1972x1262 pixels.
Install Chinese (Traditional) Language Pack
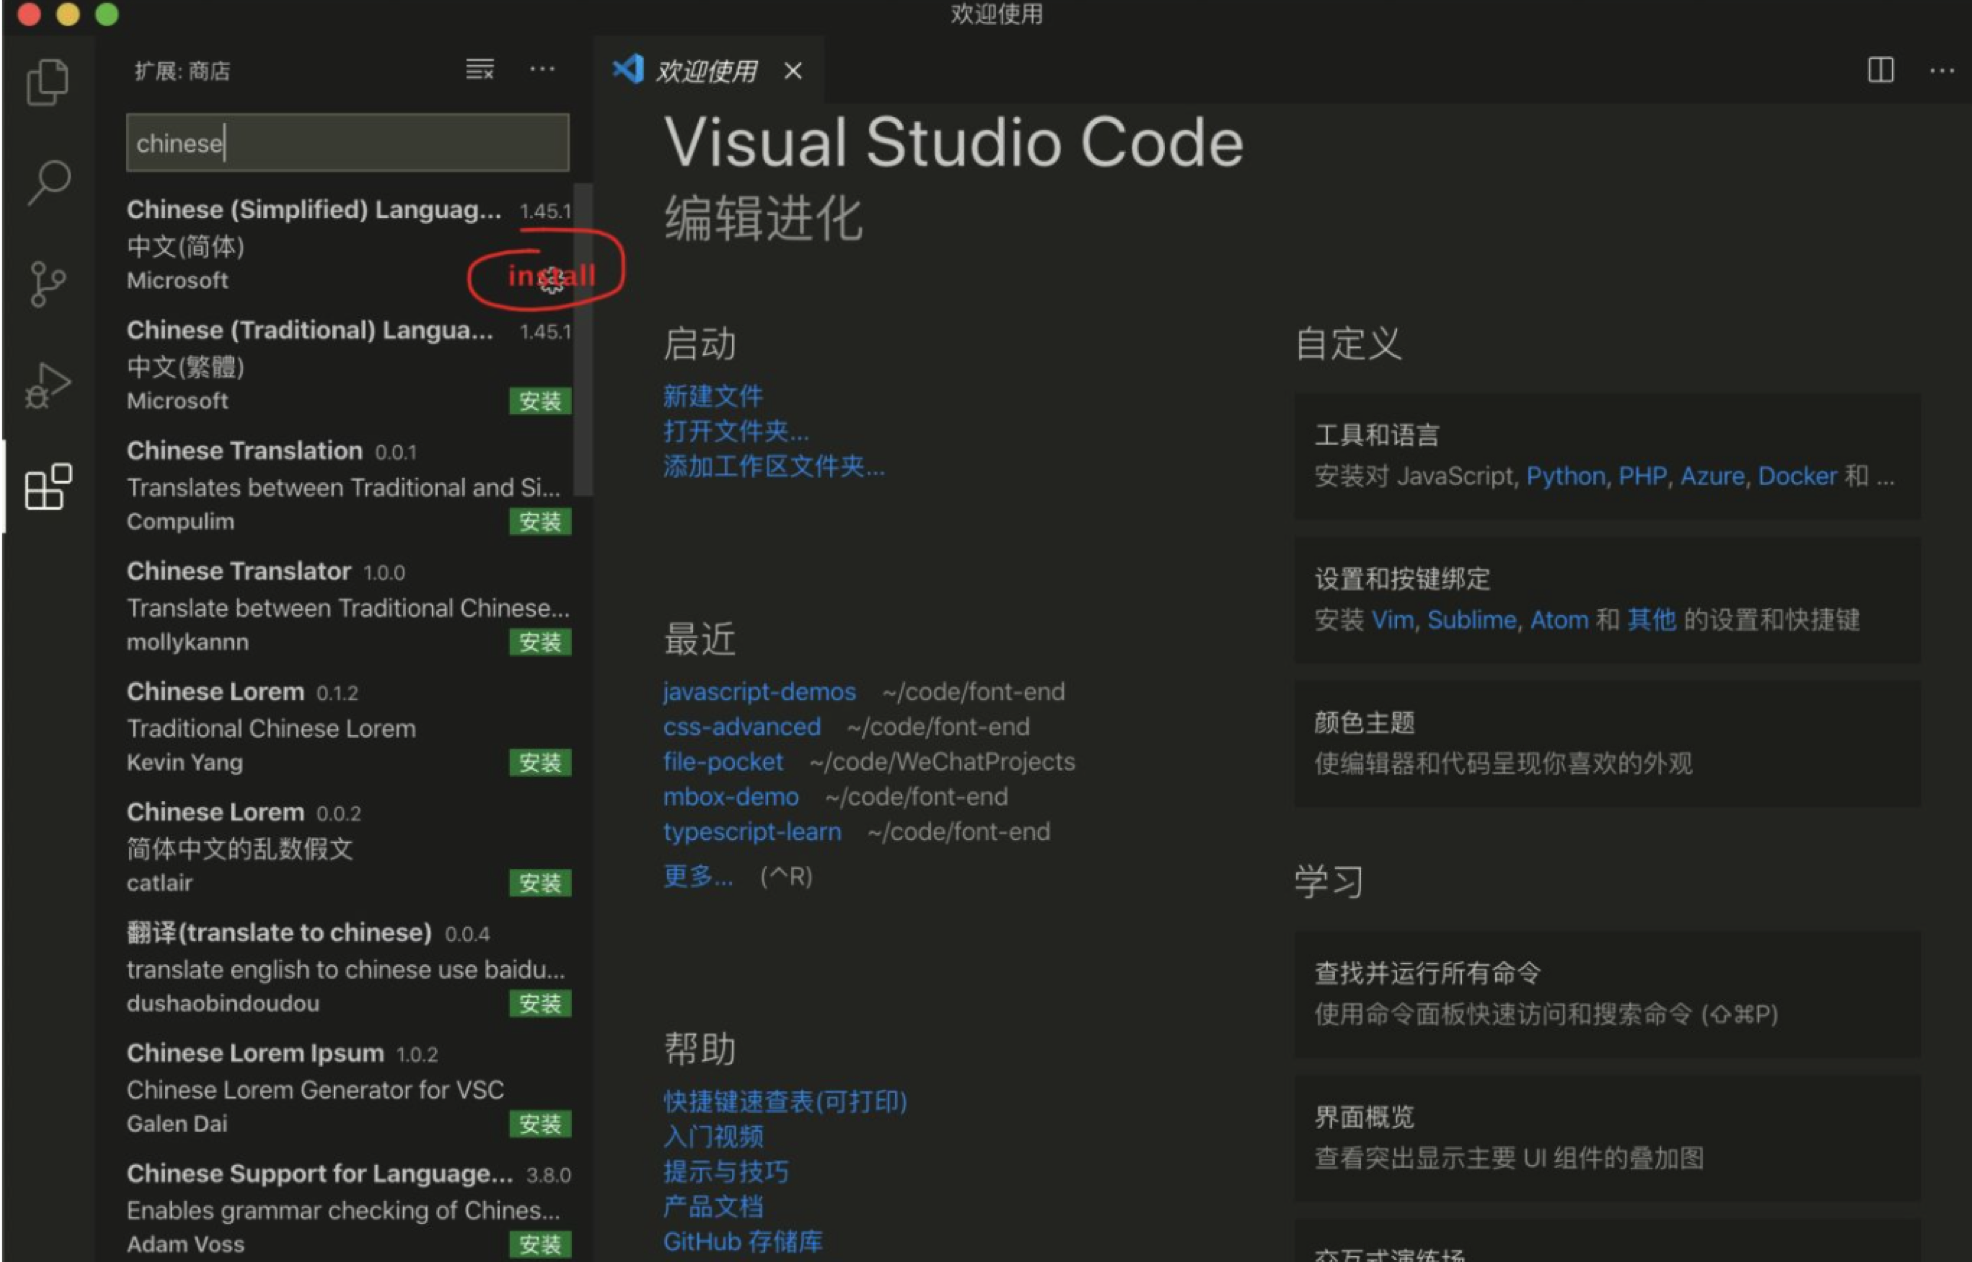(540, 401)
